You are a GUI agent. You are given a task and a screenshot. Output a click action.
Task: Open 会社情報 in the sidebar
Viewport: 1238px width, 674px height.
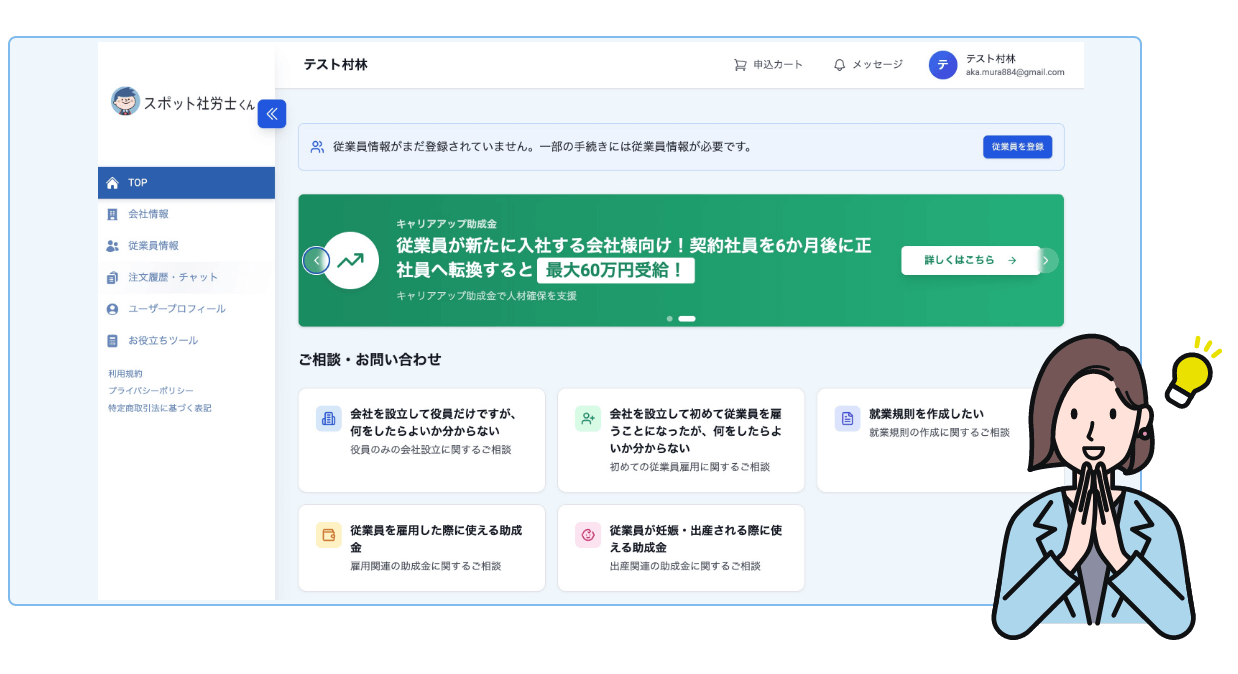tap(148, 214)
